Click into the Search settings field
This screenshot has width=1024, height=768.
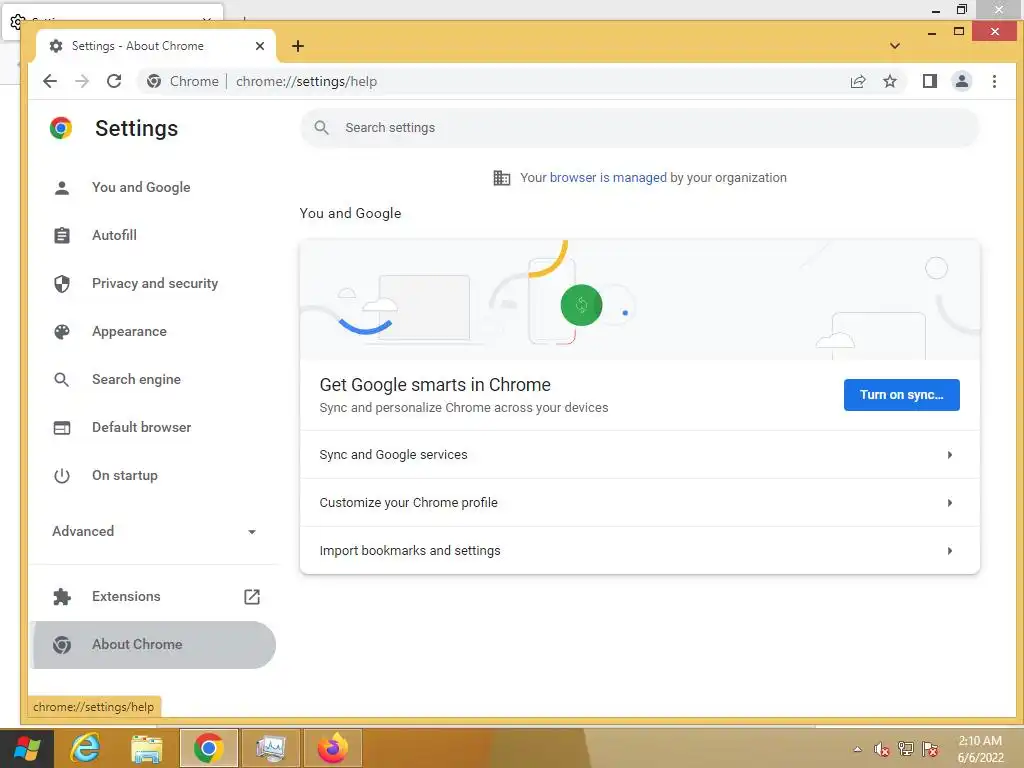click(639, 127)
